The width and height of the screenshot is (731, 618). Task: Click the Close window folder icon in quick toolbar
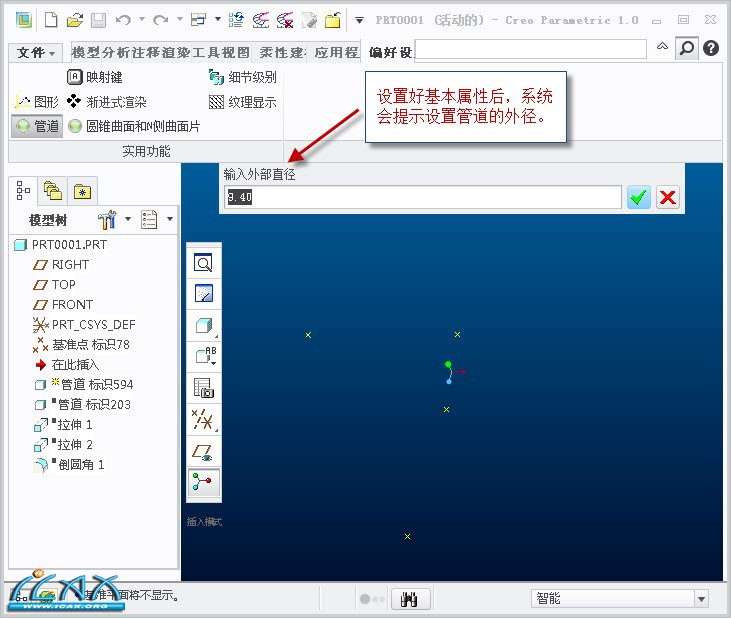[x=333, y=20]
